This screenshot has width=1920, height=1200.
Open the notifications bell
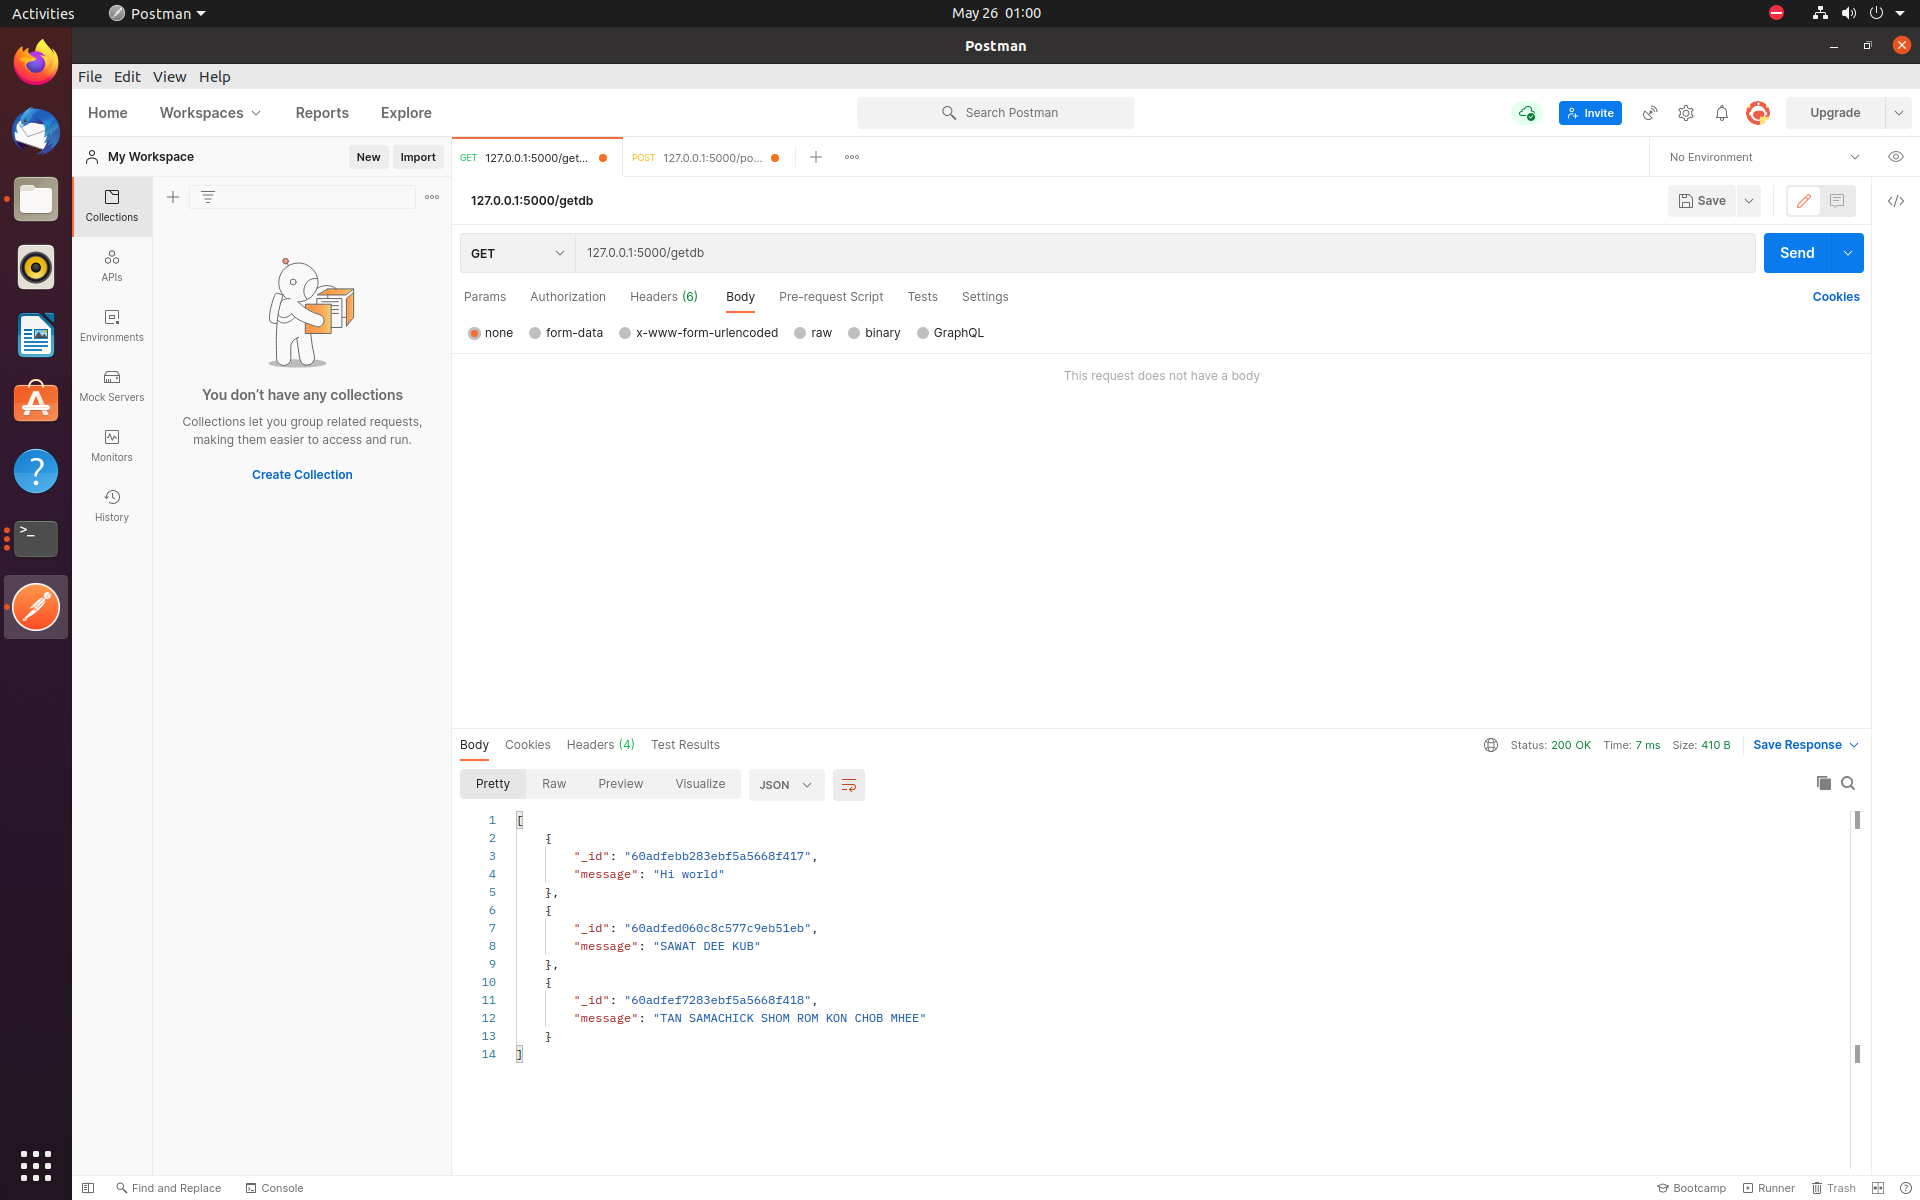(x=1721, y=113)
